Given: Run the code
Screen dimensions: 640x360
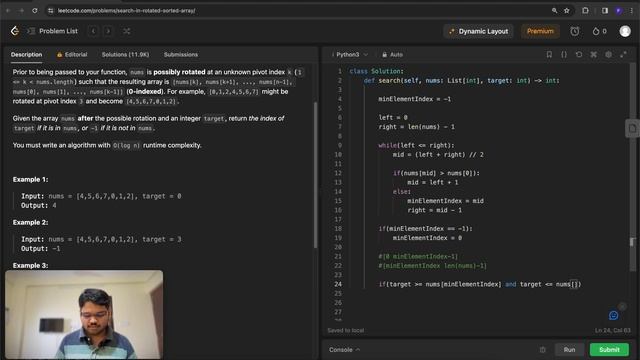Looking at the screenshot, I should [569, 350].
